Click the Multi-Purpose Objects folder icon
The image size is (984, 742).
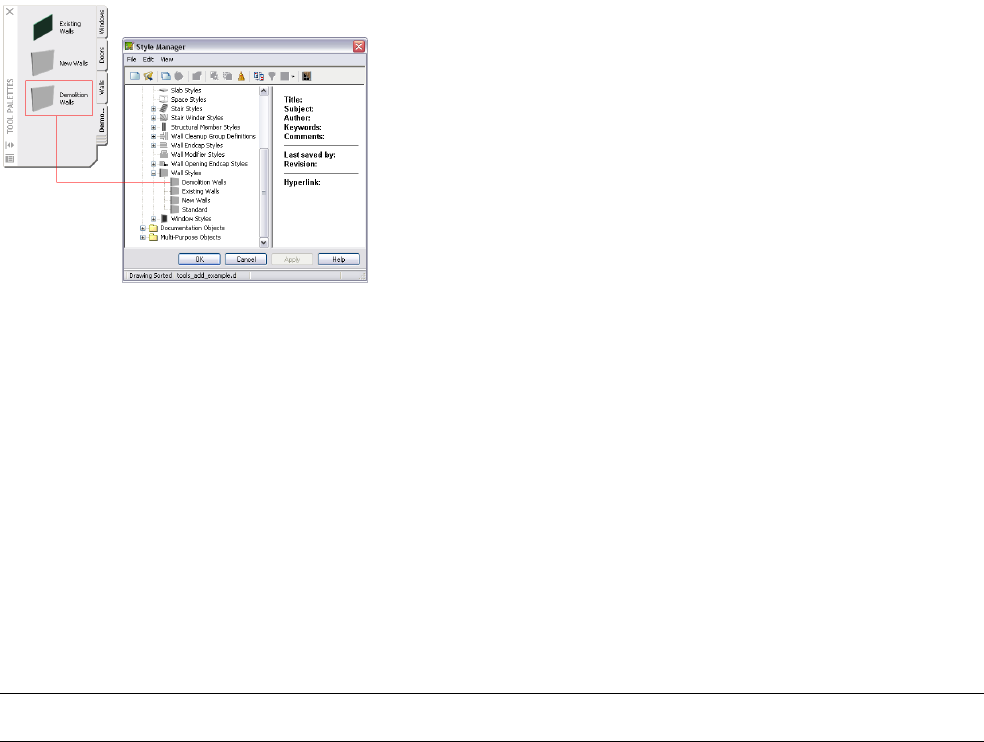[153, 237]
